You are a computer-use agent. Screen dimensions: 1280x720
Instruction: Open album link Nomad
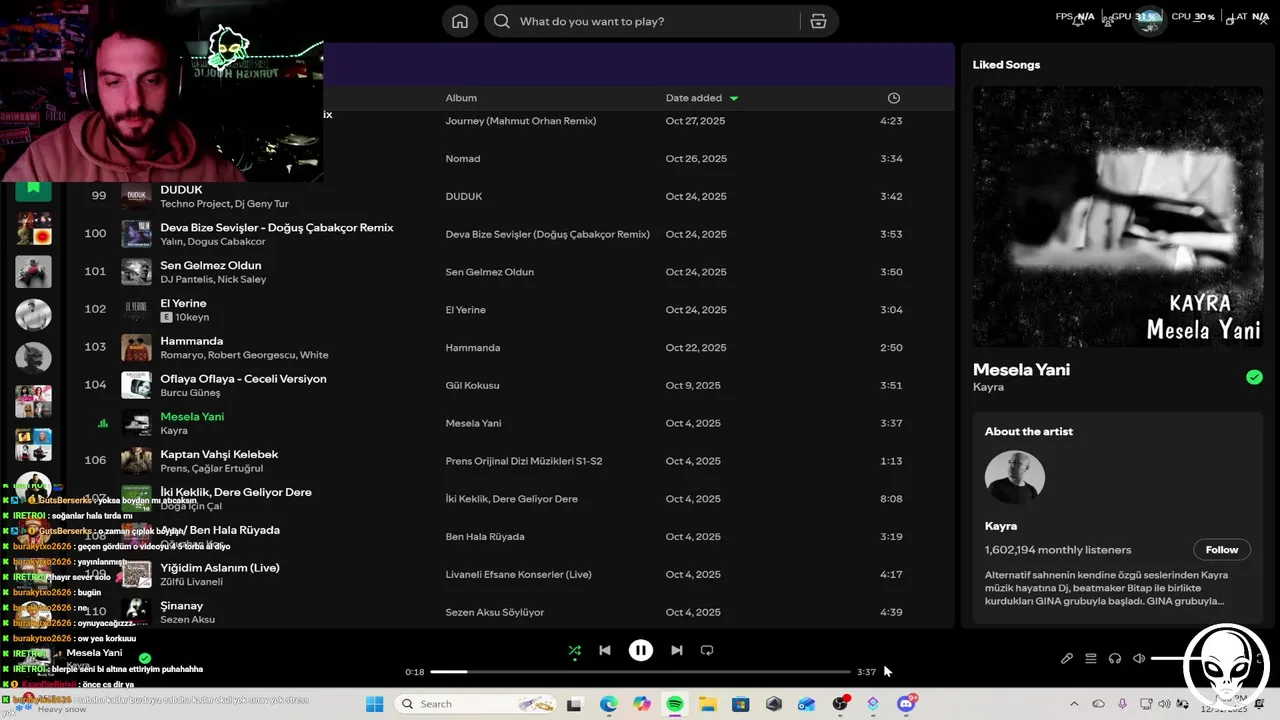463,159
